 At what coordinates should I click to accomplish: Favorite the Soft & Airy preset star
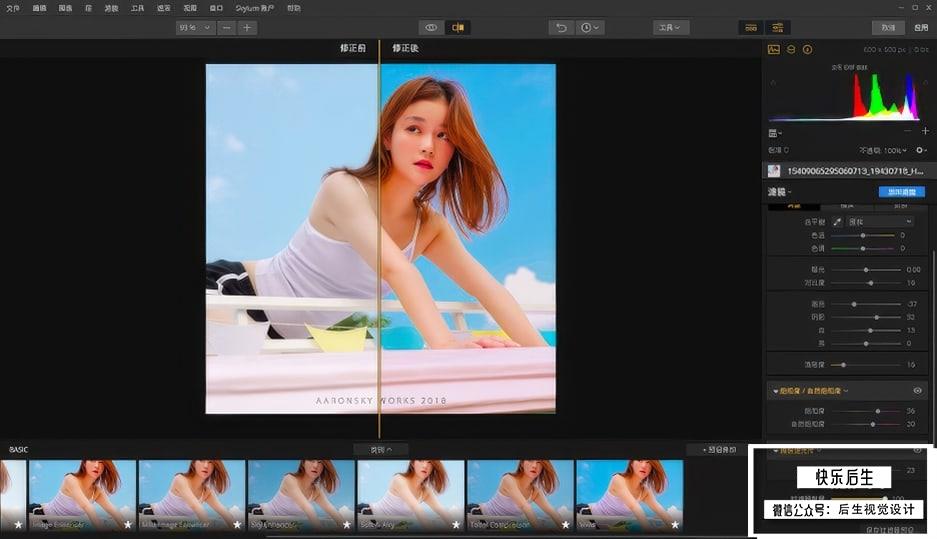coord(456,525)
